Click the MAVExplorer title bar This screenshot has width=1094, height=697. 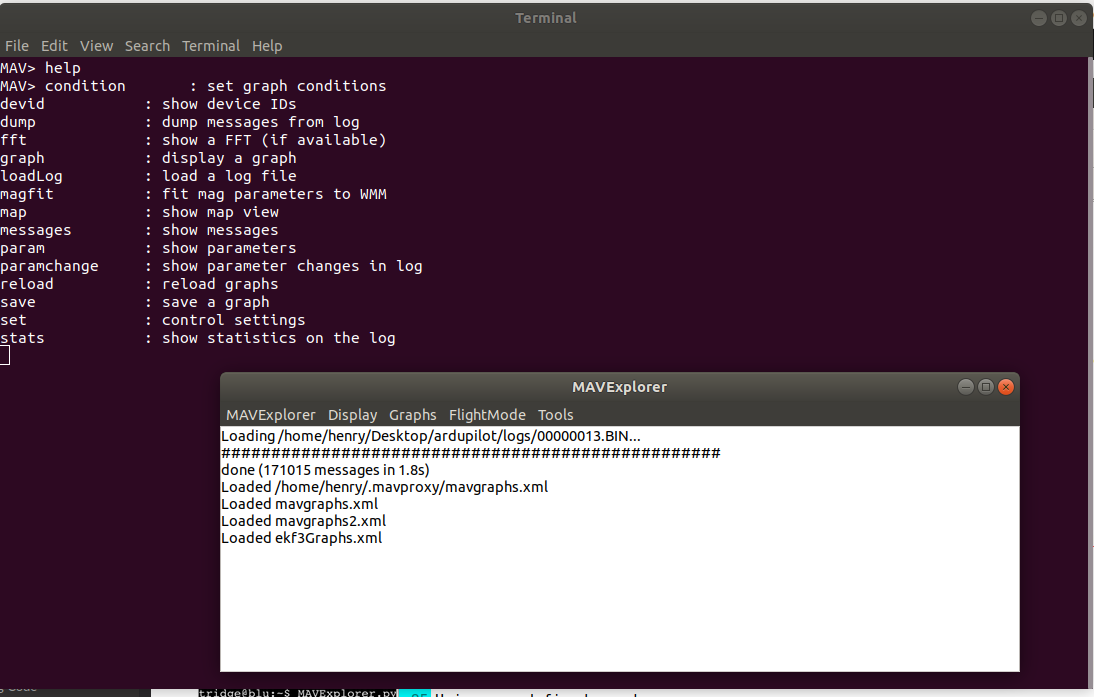coord(619,387)
